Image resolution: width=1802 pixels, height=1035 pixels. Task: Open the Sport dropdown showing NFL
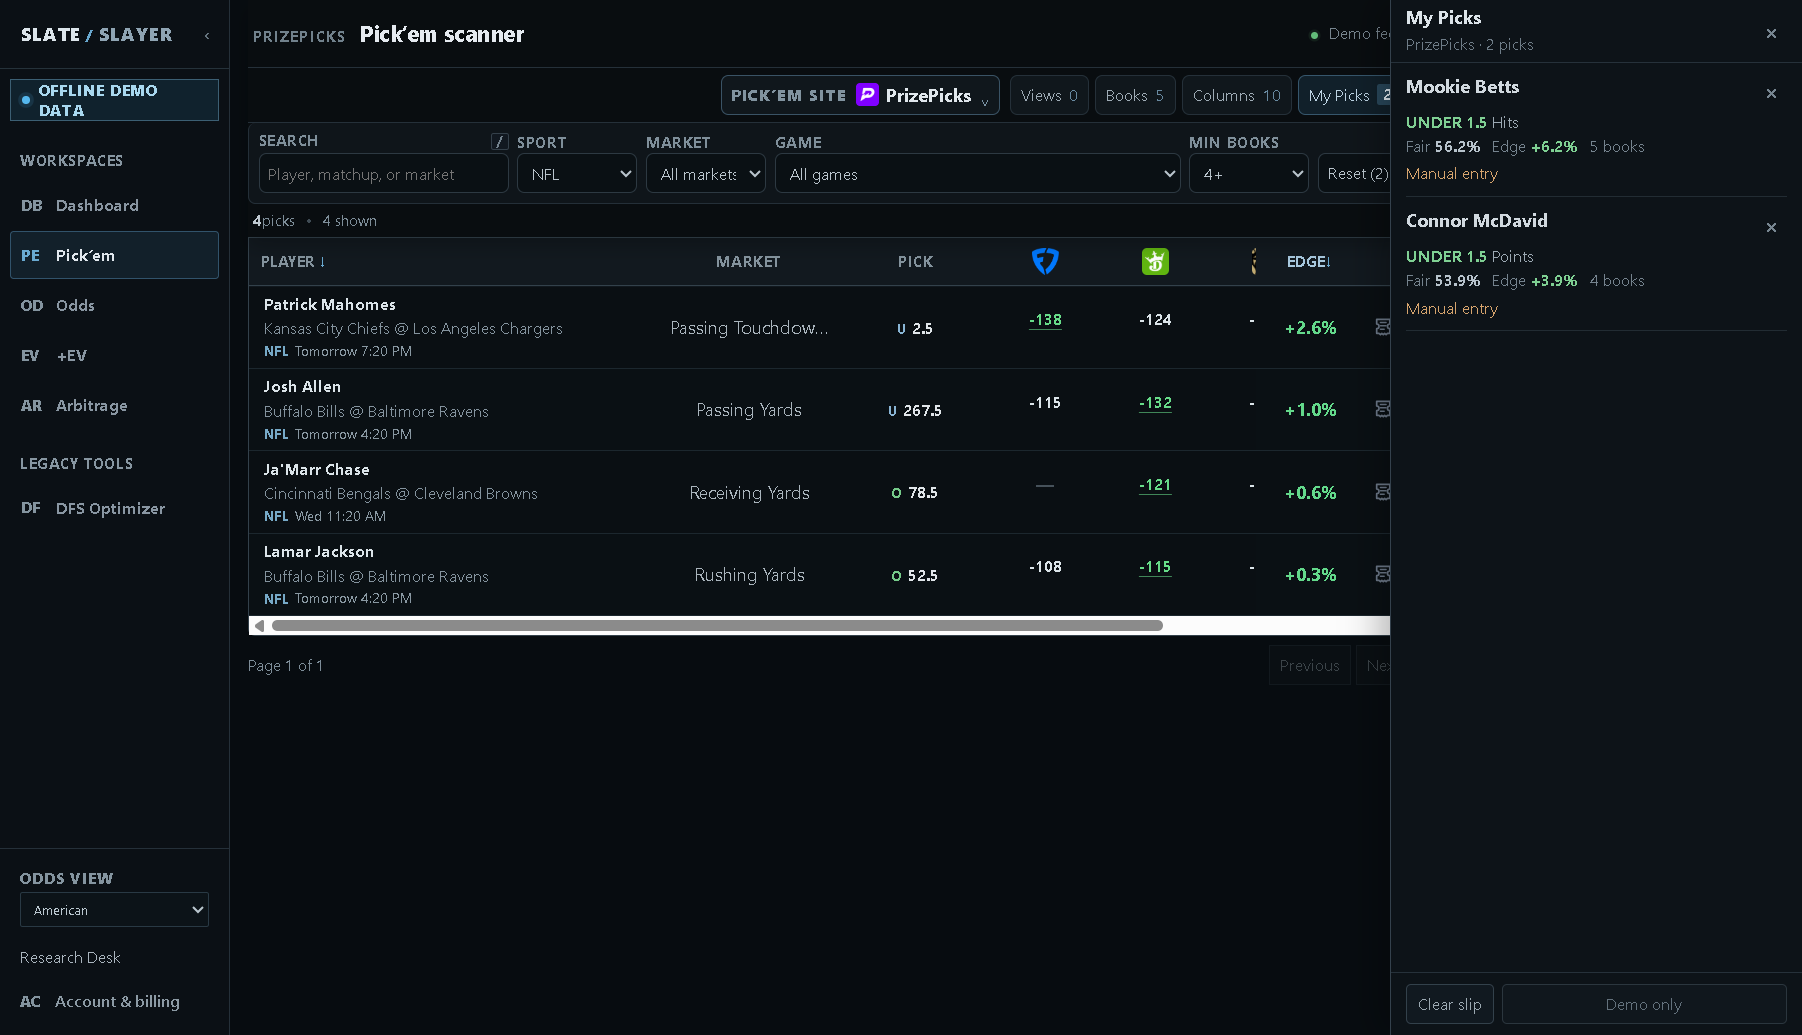(576, 173)
